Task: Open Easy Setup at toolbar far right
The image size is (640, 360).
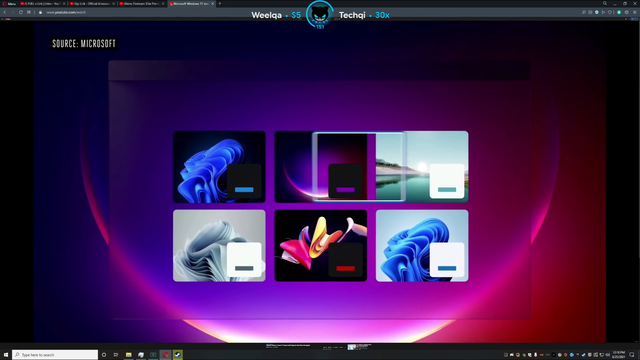Action: (634, 12)
